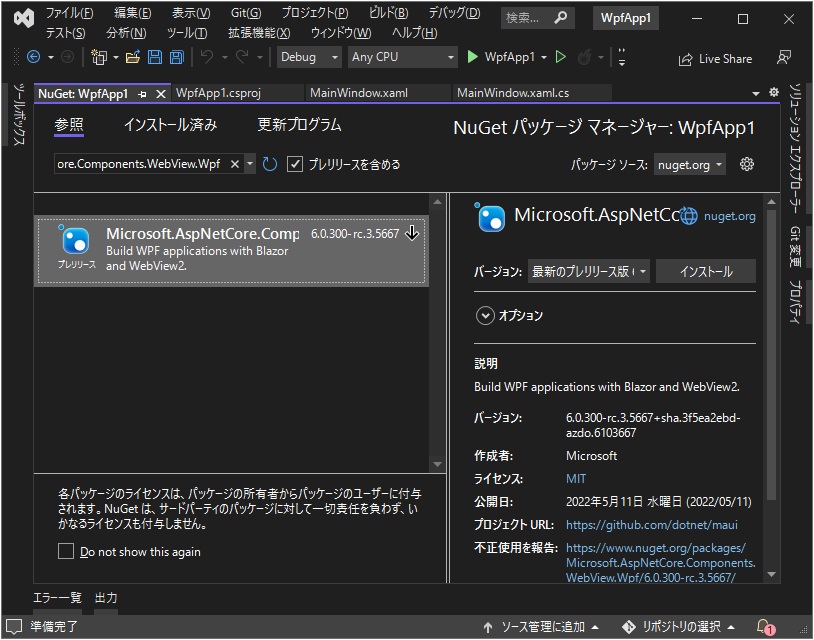
Task: Close the NuGet: WpfApp1 tab
Action: (161, 94)
